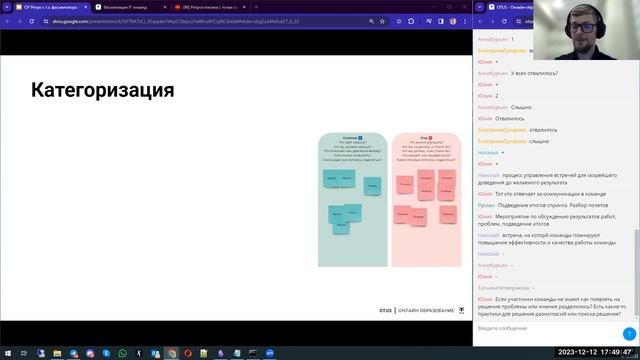Image resolution: width=640 pixels, height=360 pixels.
Task: Open a new browser tab
Action: click(256, 7)
